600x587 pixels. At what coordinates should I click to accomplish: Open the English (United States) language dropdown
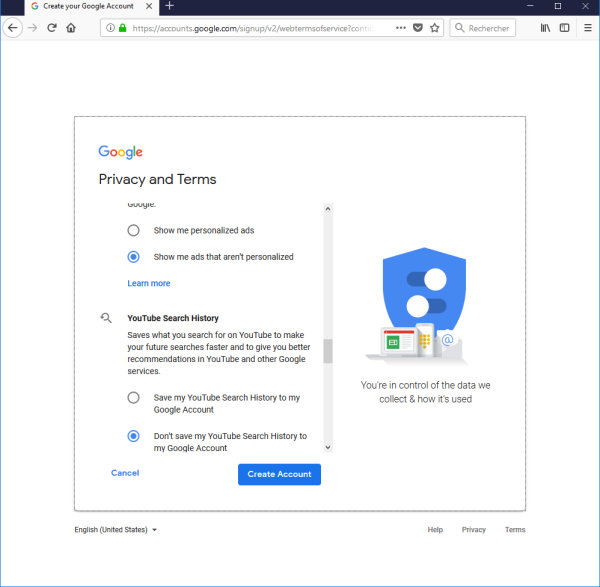pyautogui.click(x=116, y=530)
